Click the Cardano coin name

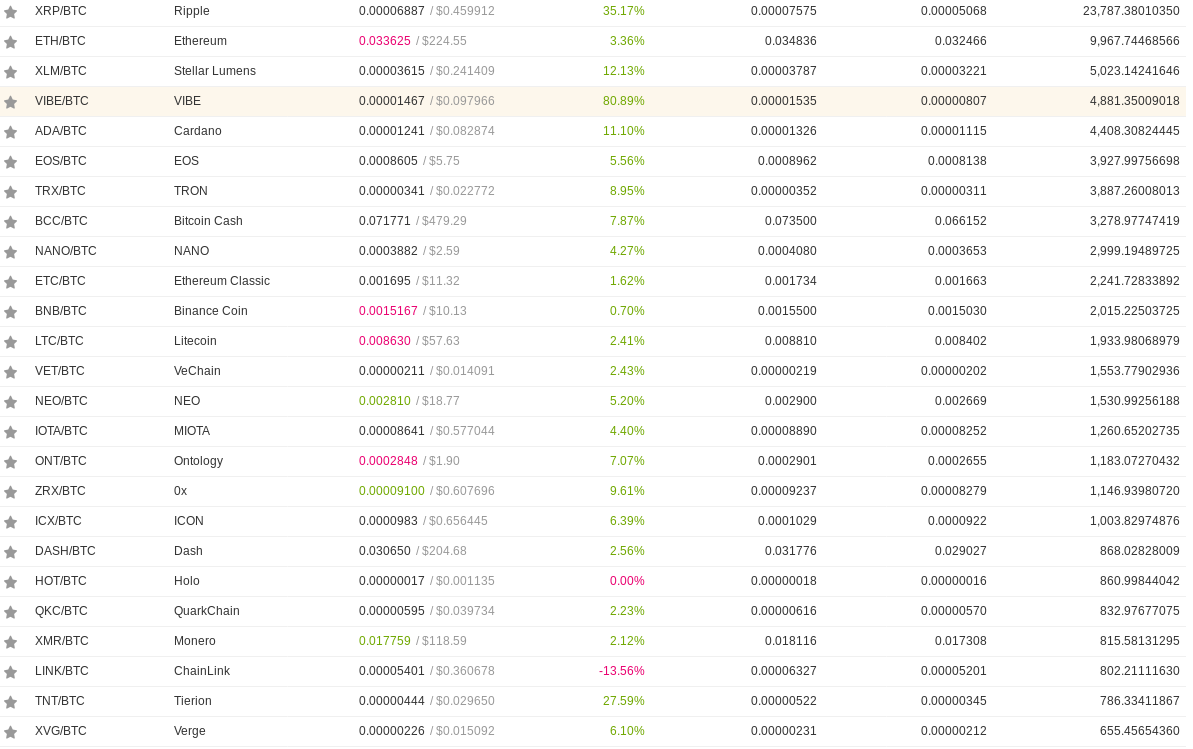[198, 131]
